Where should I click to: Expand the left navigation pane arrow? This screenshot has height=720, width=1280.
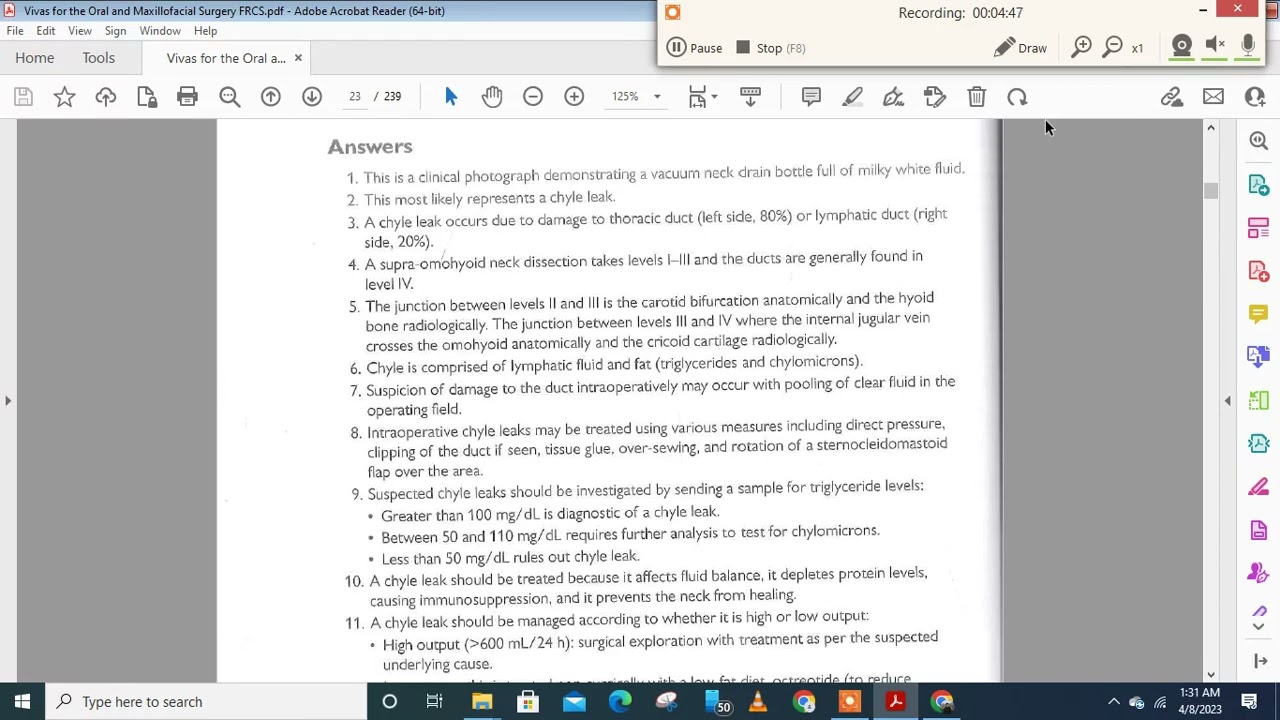pyautogui.click(x=8, y=401)
